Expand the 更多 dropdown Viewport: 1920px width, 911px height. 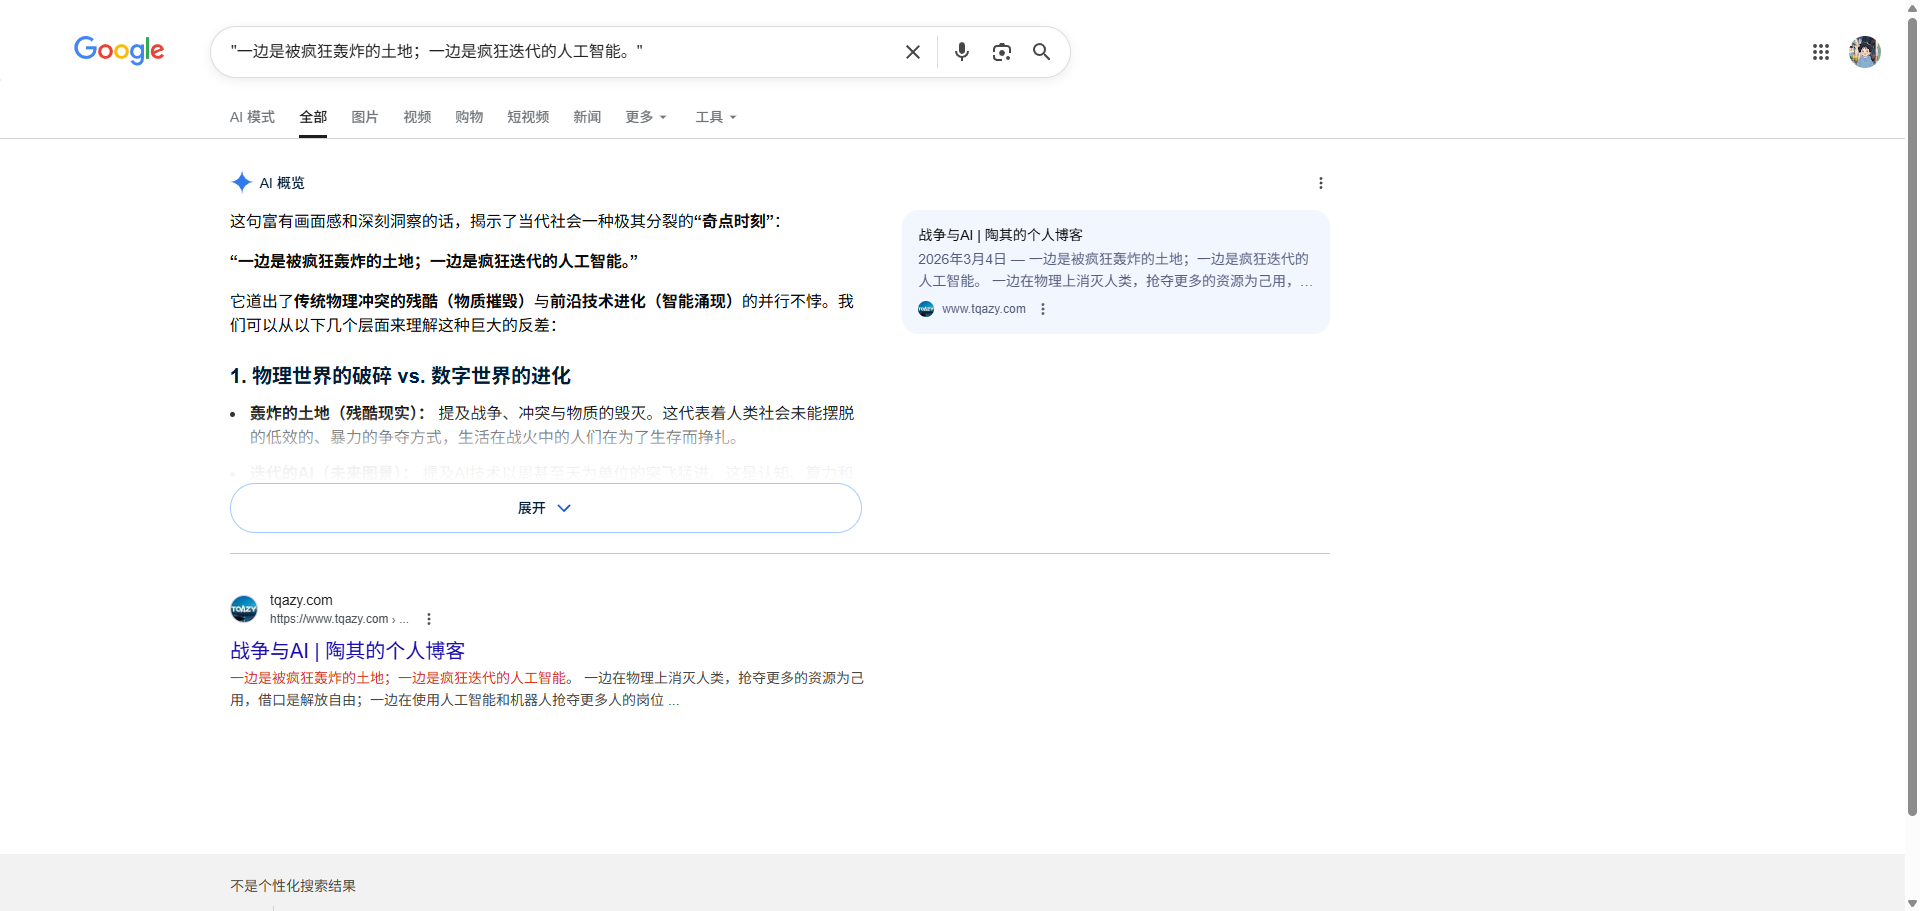coord(645,117)
